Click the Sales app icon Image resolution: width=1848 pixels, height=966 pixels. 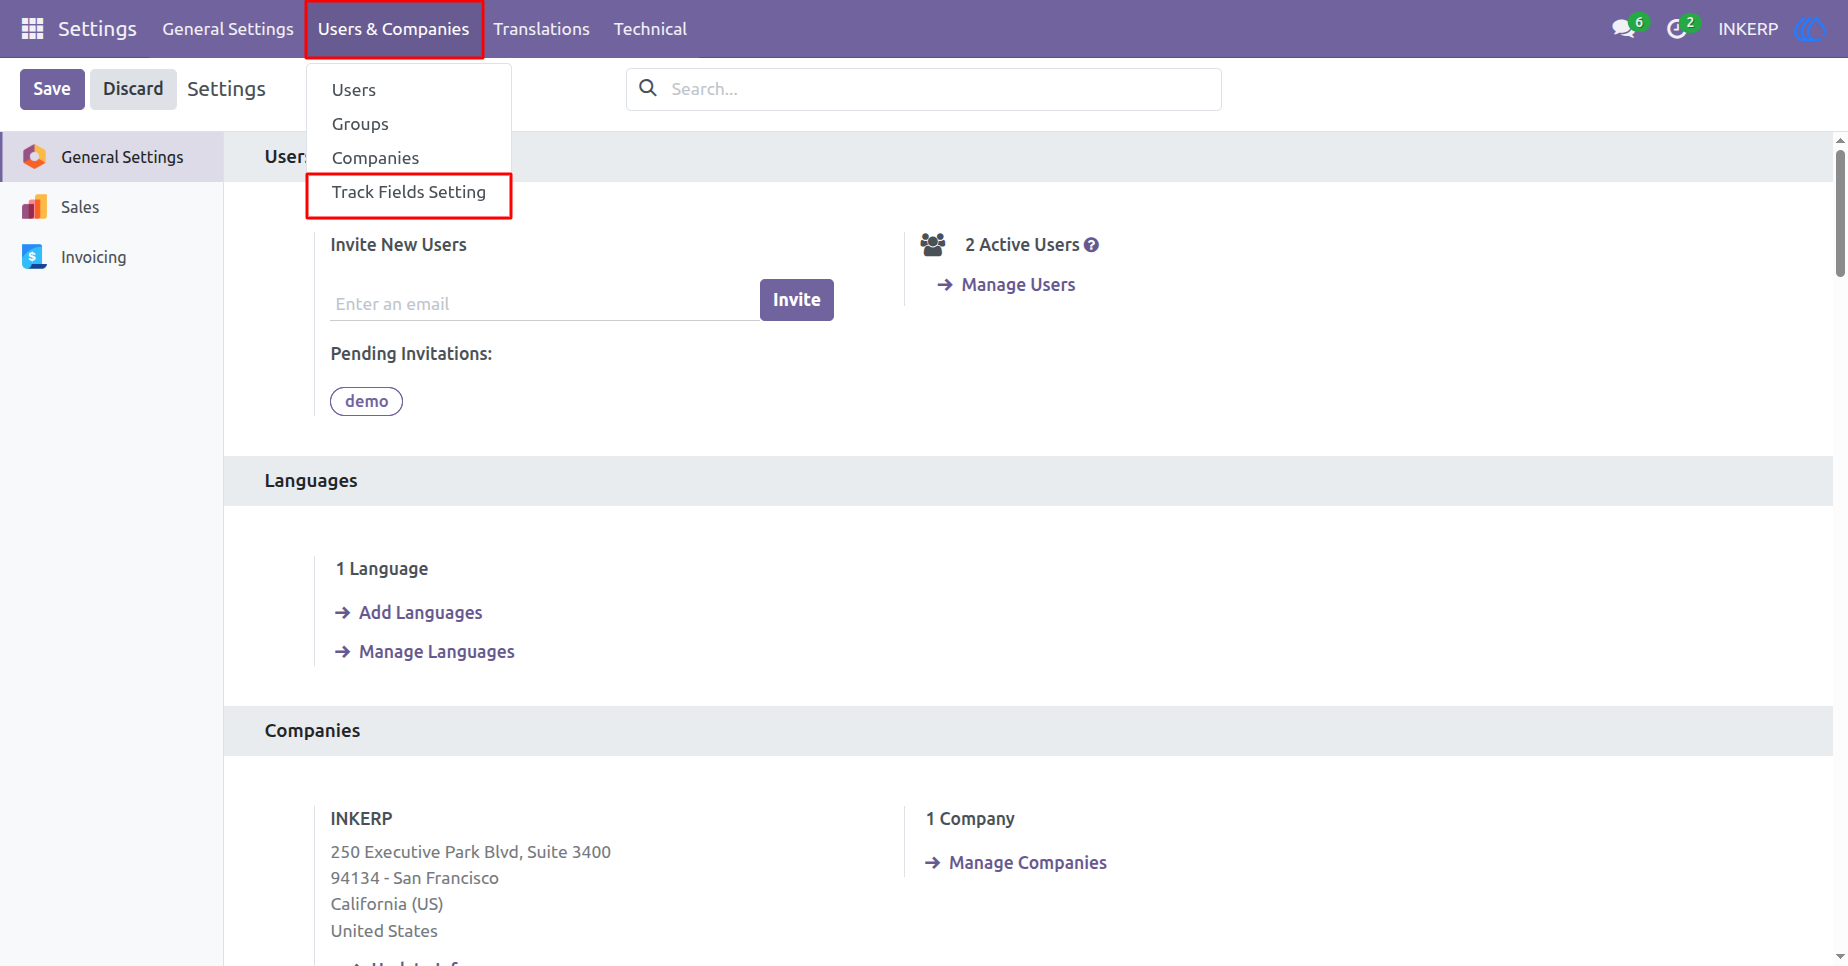[34, 207]
